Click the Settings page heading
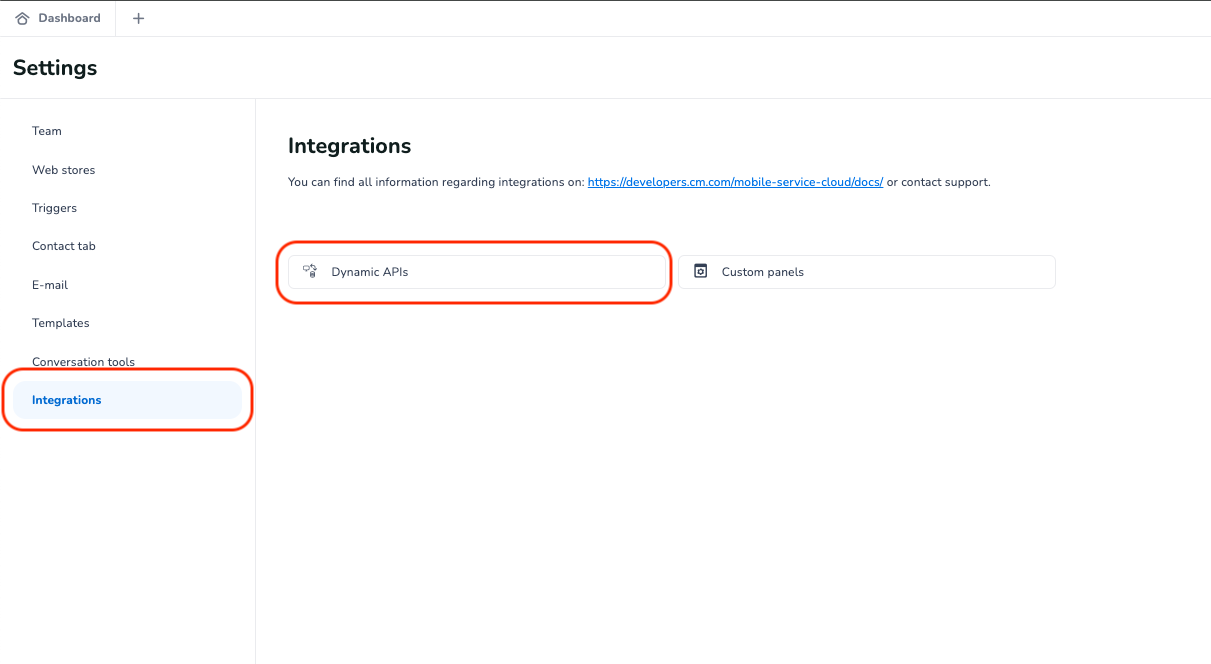Screen dimensions: 1211x664 55,68
